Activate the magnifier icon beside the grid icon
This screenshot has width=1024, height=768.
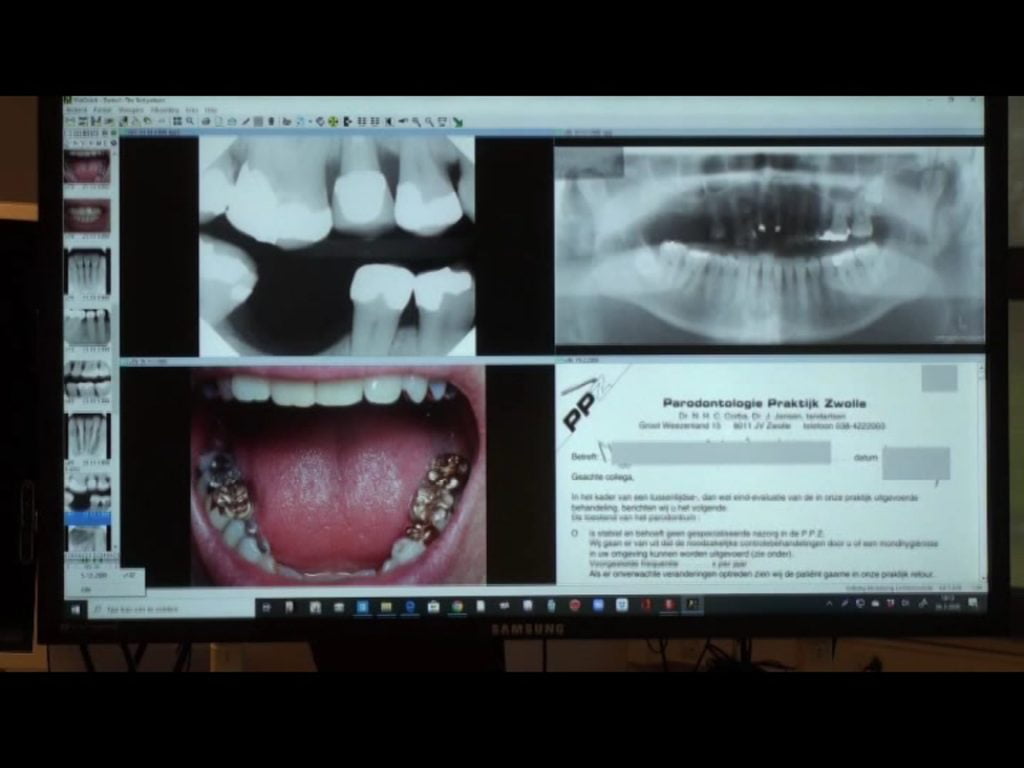pos(190,121)
